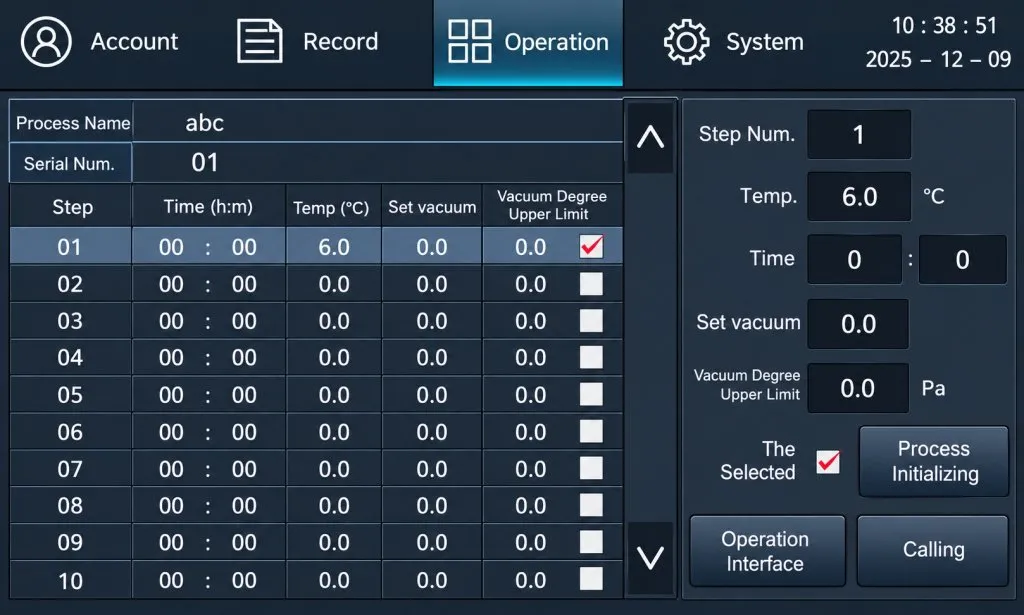Edit the Serial Num. field '01'
This screenshot has height=615, width=1024.
(x=377, y=163)
